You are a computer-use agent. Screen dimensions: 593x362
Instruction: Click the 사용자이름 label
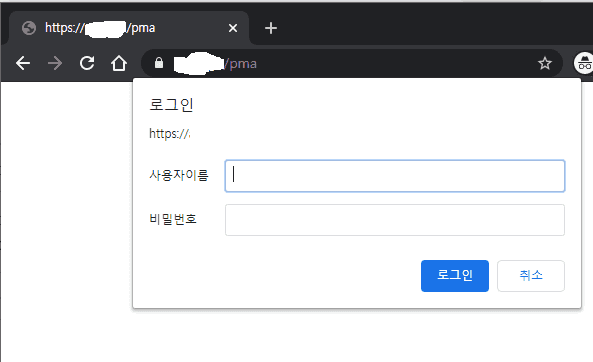tap(179, 175)
